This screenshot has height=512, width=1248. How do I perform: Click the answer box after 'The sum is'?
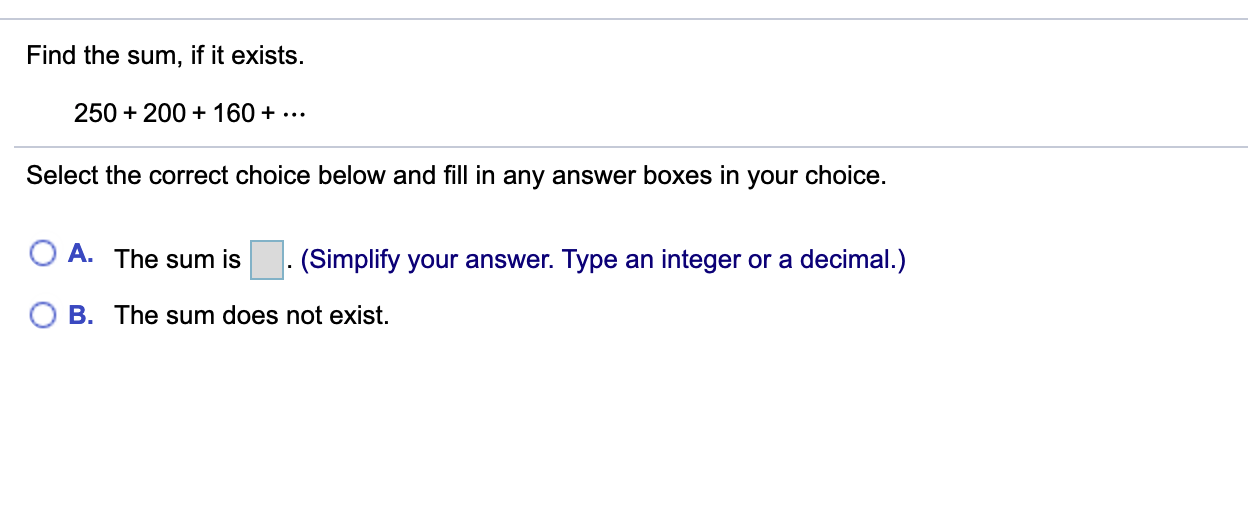(266, 260)
